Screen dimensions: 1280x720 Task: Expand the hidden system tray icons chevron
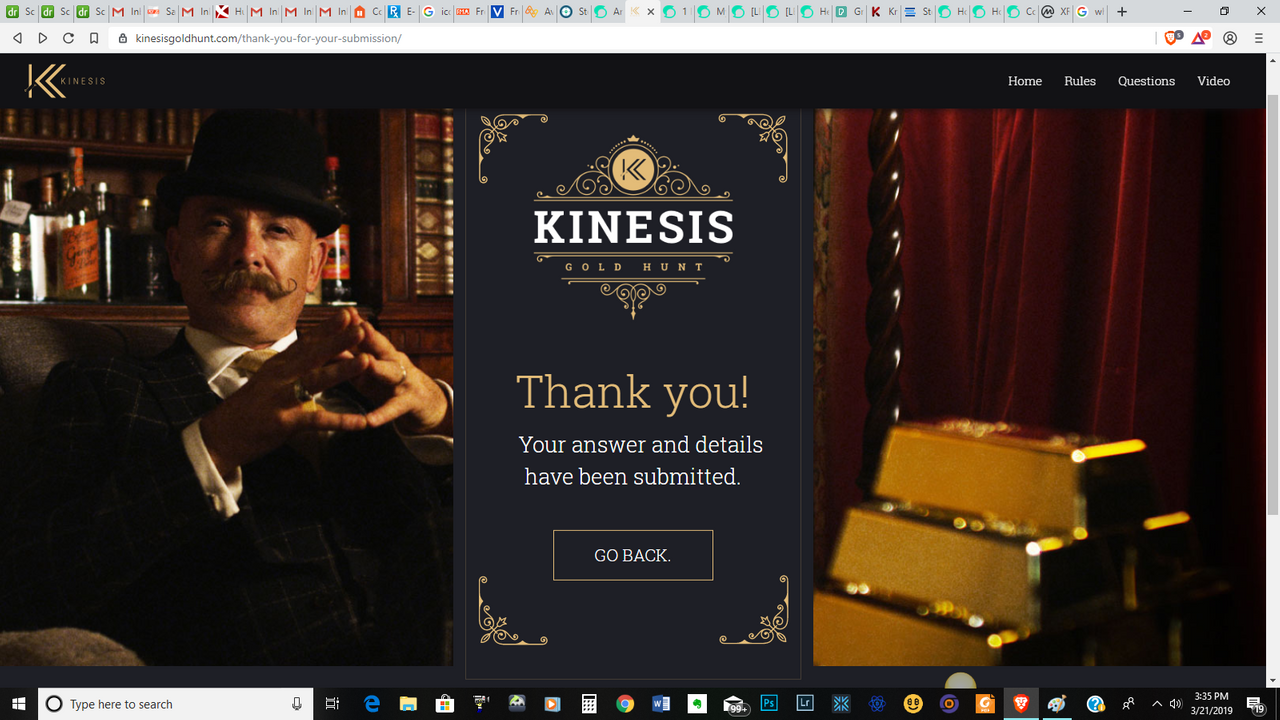tap(1157, 703)
